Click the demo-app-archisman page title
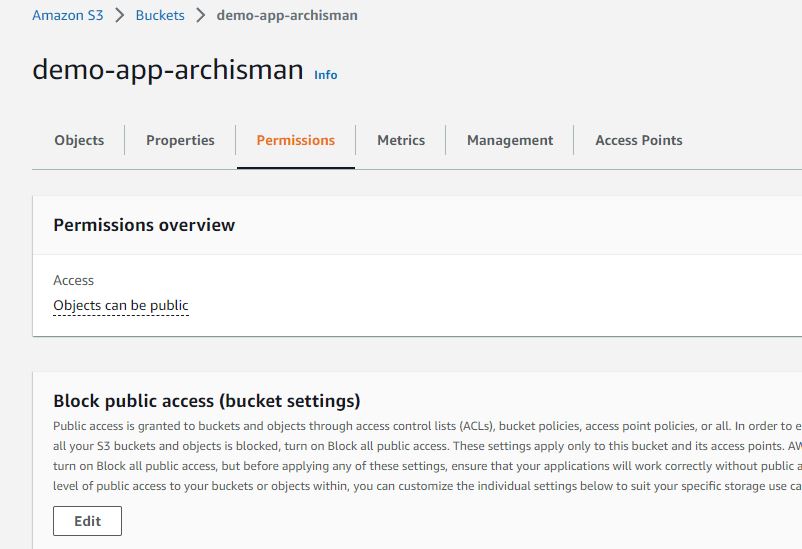Screen dimensions: 802x549 point(168,70)
